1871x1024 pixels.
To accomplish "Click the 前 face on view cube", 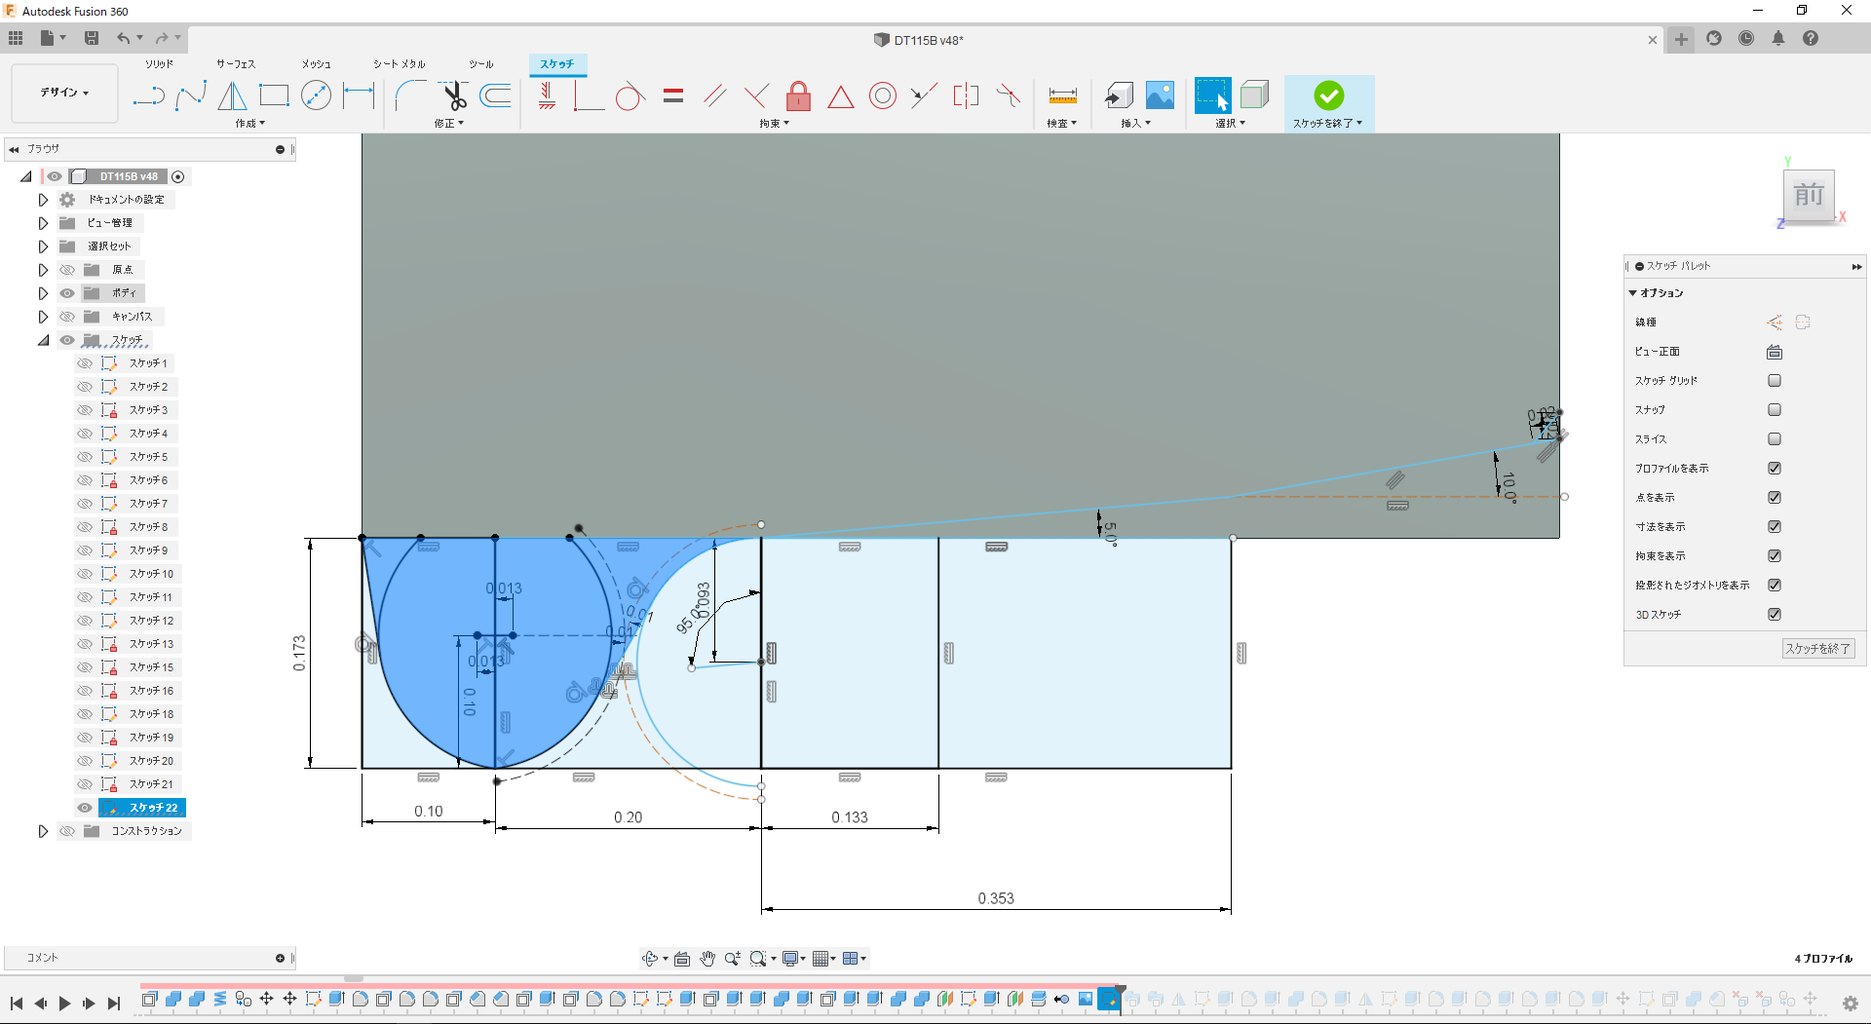I will point(1808,195).
